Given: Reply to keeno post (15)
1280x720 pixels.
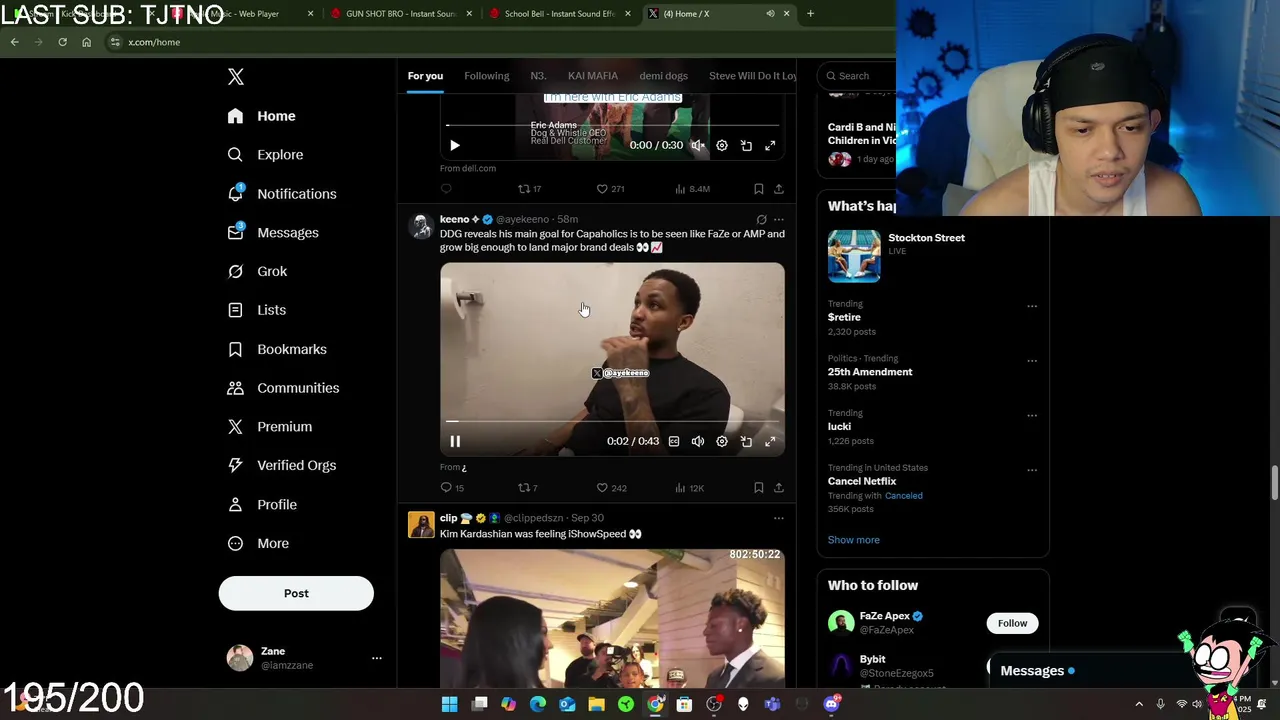Looking at the screenshot, I should pos(452,488).
